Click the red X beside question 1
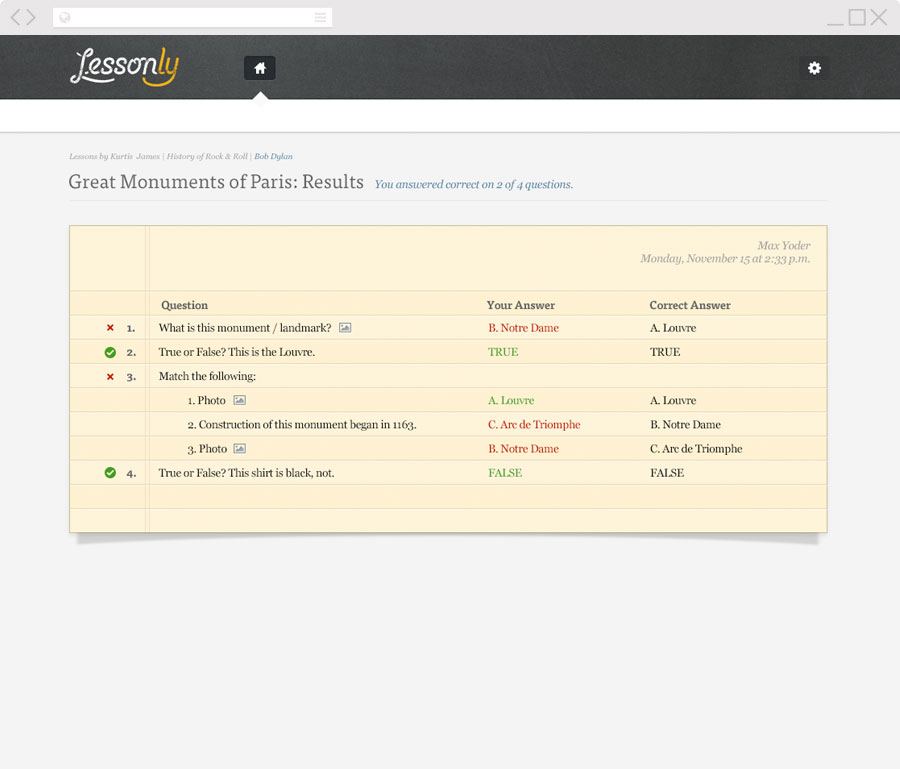900x769 pixels. click(110, 328)
